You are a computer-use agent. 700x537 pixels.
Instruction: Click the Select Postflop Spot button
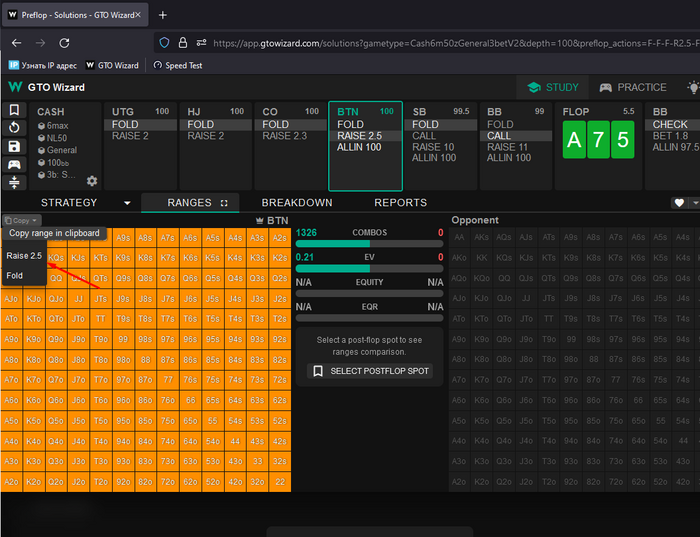(370, 371)
